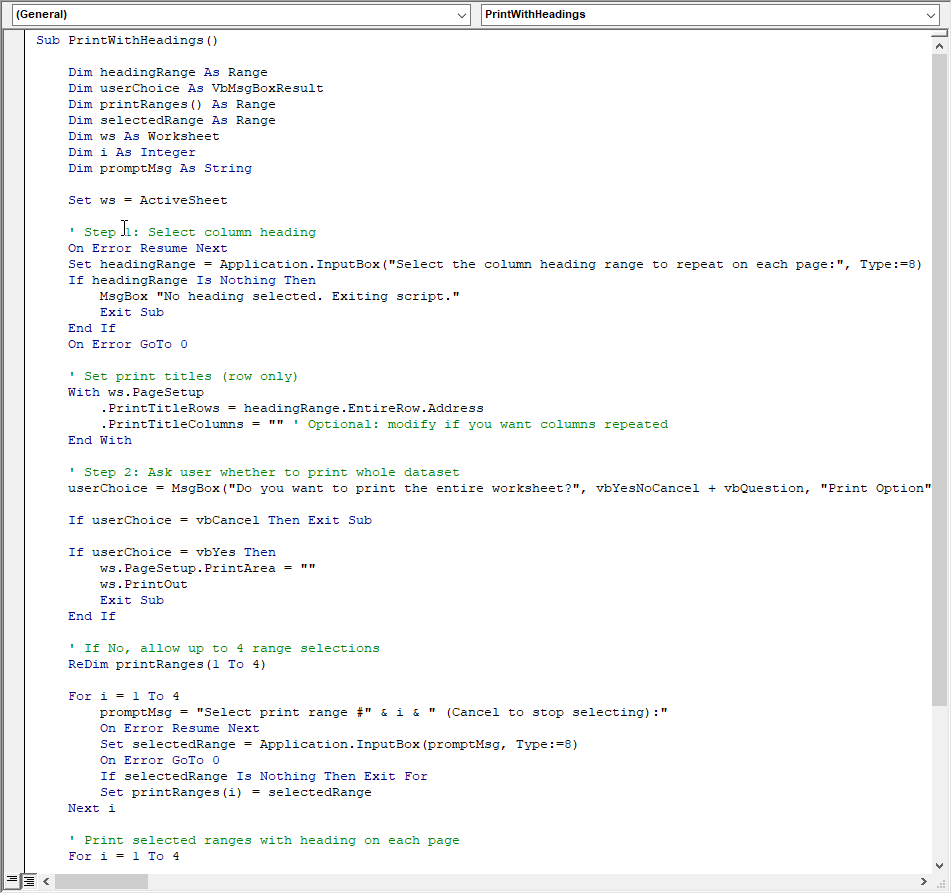
Task: Click "ReDim printRanges(1 To 4)" line
Action: tap(167, 664)
